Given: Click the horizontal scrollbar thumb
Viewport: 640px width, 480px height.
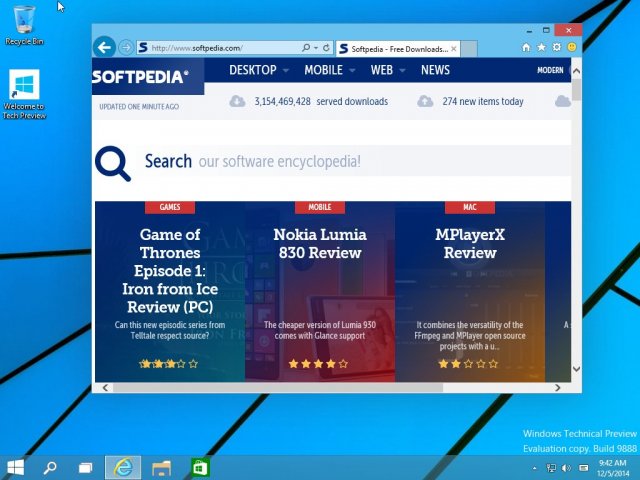Looking at the screenshot, I should tap(278, 387).
